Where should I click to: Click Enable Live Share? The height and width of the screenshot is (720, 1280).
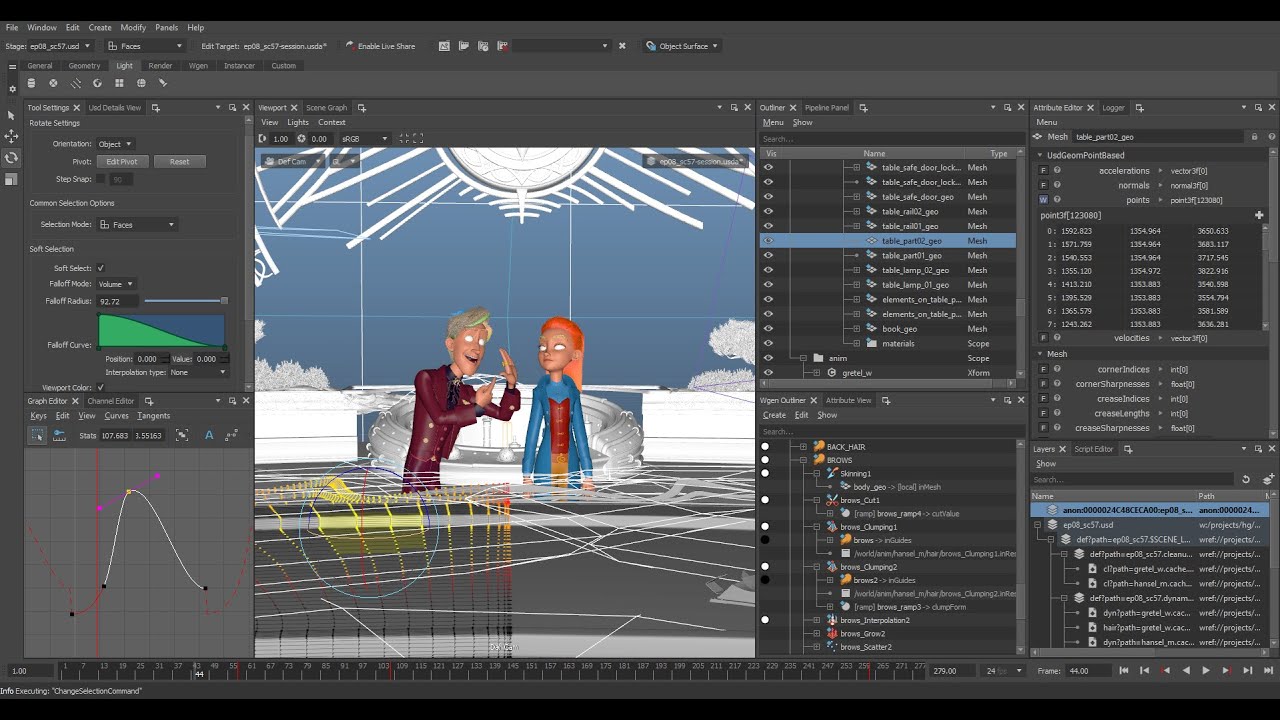[380, 46]
